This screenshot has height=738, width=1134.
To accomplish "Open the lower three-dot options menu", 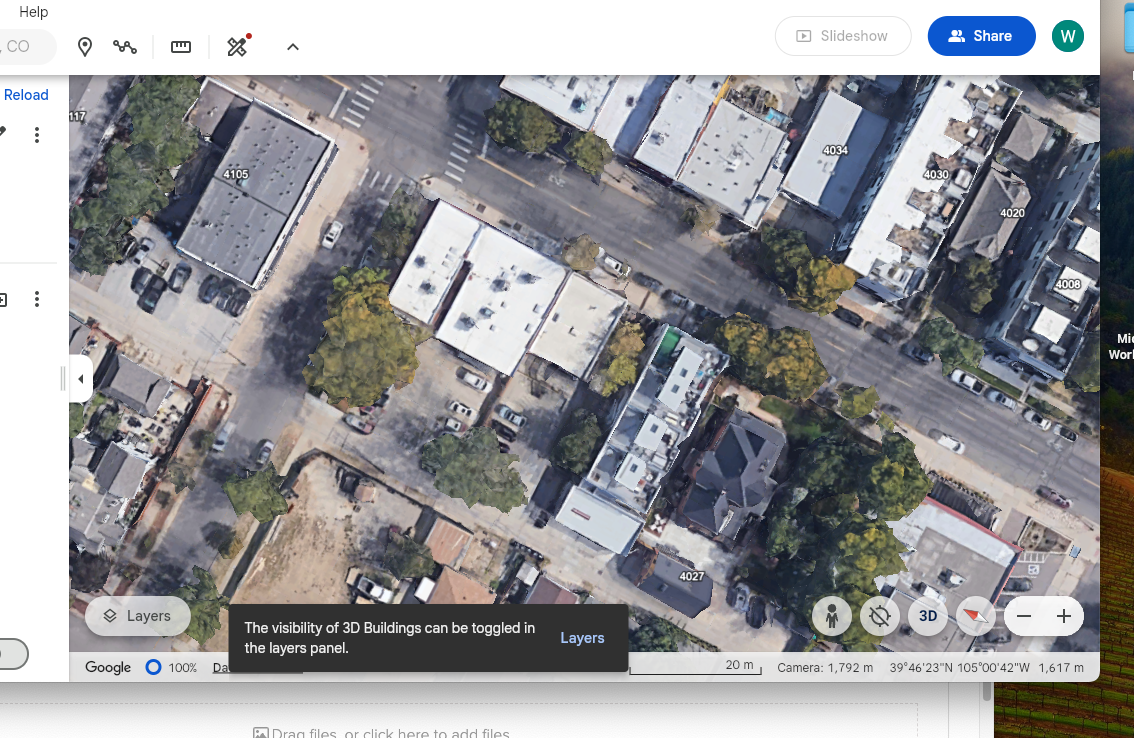I will pyautogui.click(x=37, y=299).
